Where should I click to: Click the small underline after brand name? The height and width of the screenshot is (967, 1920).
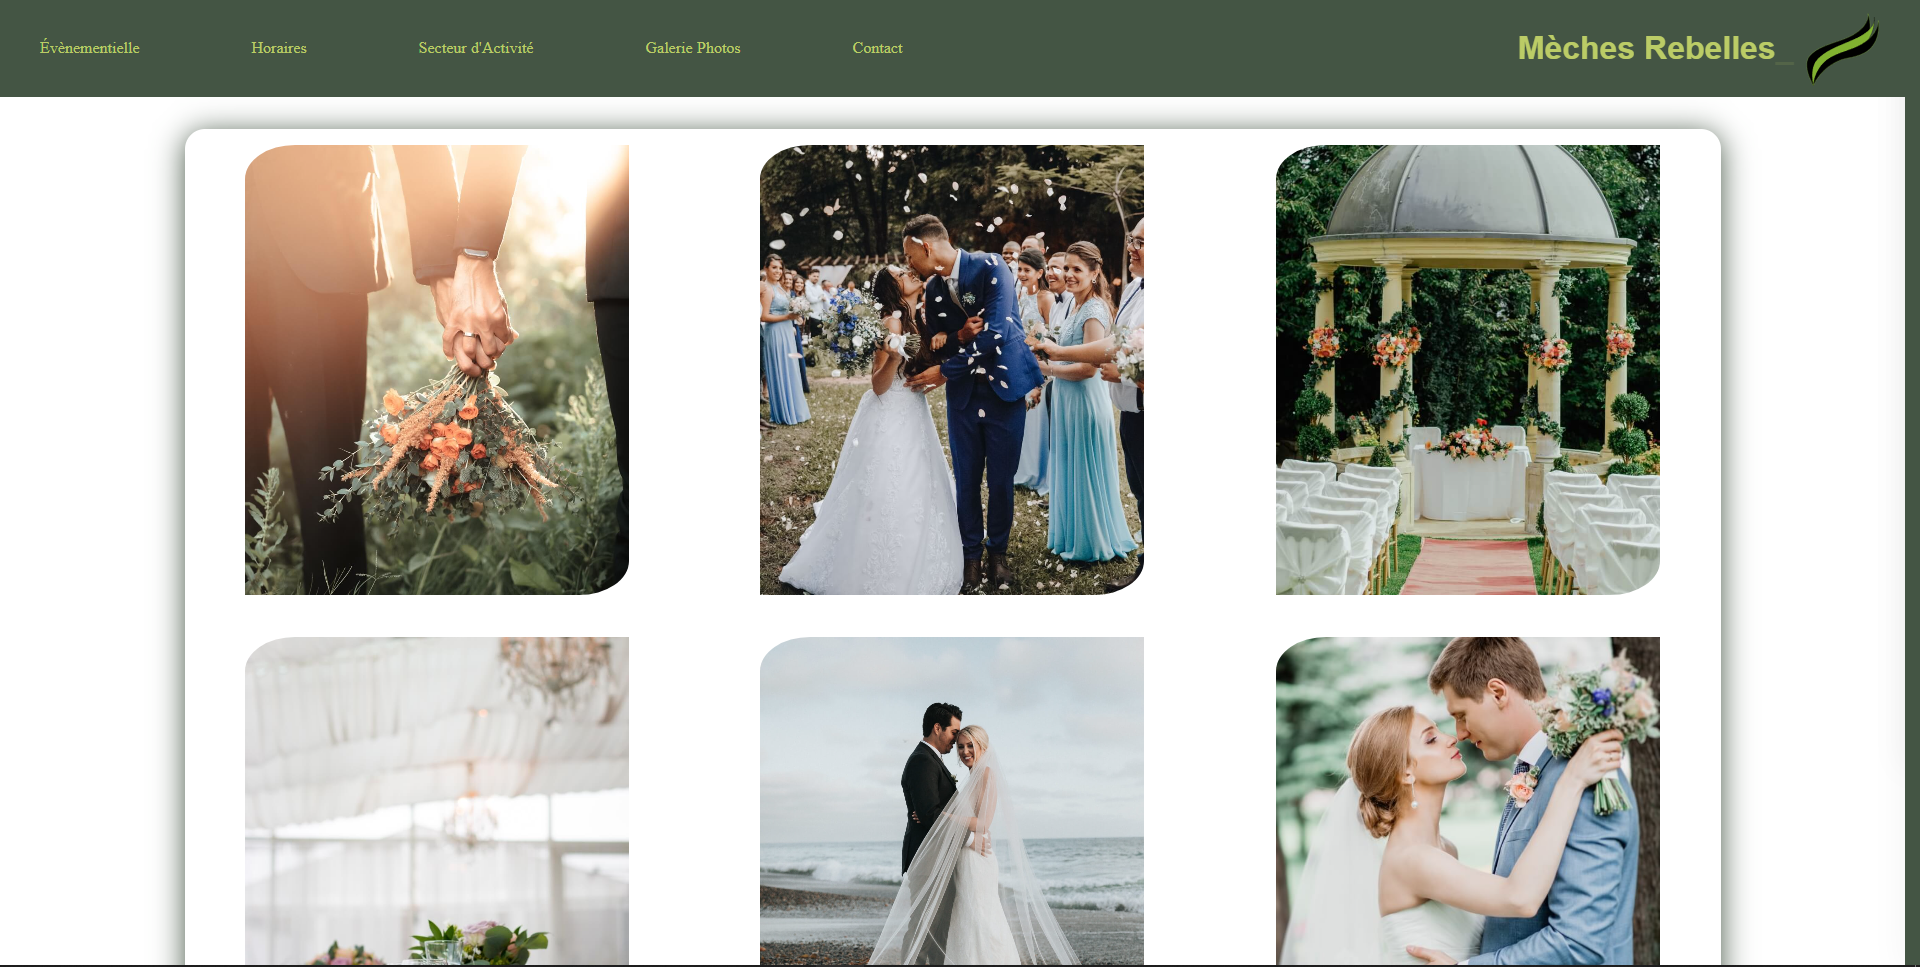point(1785,62)
